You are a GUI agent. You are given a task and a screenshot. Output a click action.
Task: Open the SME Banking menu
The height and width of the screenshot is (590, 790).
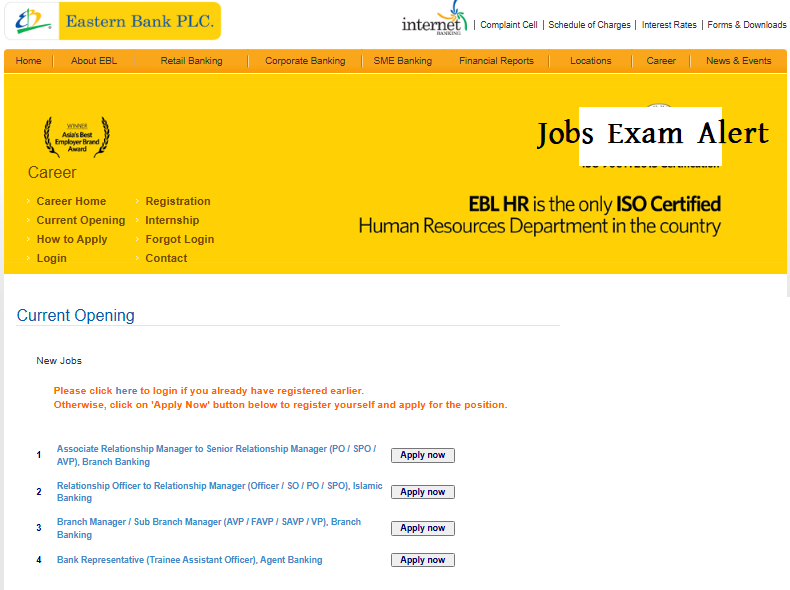click(x=403, y=61)
